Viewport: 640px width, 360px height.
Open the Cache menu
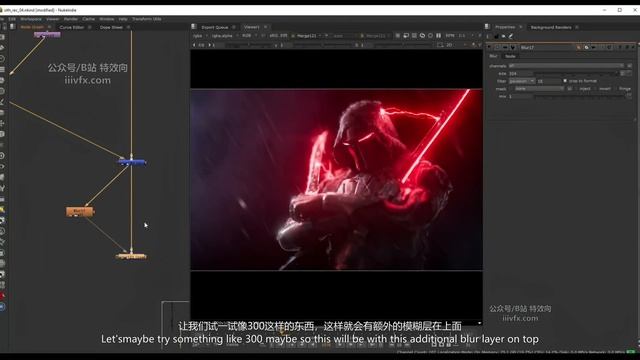click(x=89, y=19)
